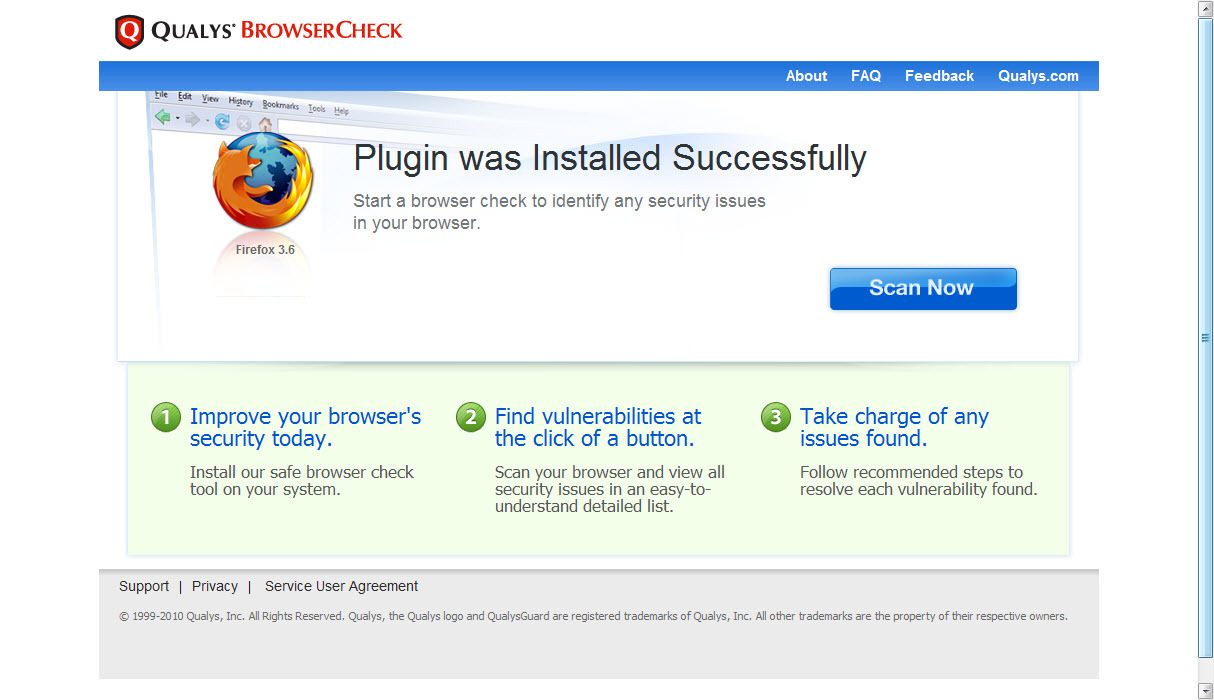Viewport: 1214px width, 700px height.
Task: Click the 'Improve your browser's security today.' heading
Action: click(x=305, y=427)
